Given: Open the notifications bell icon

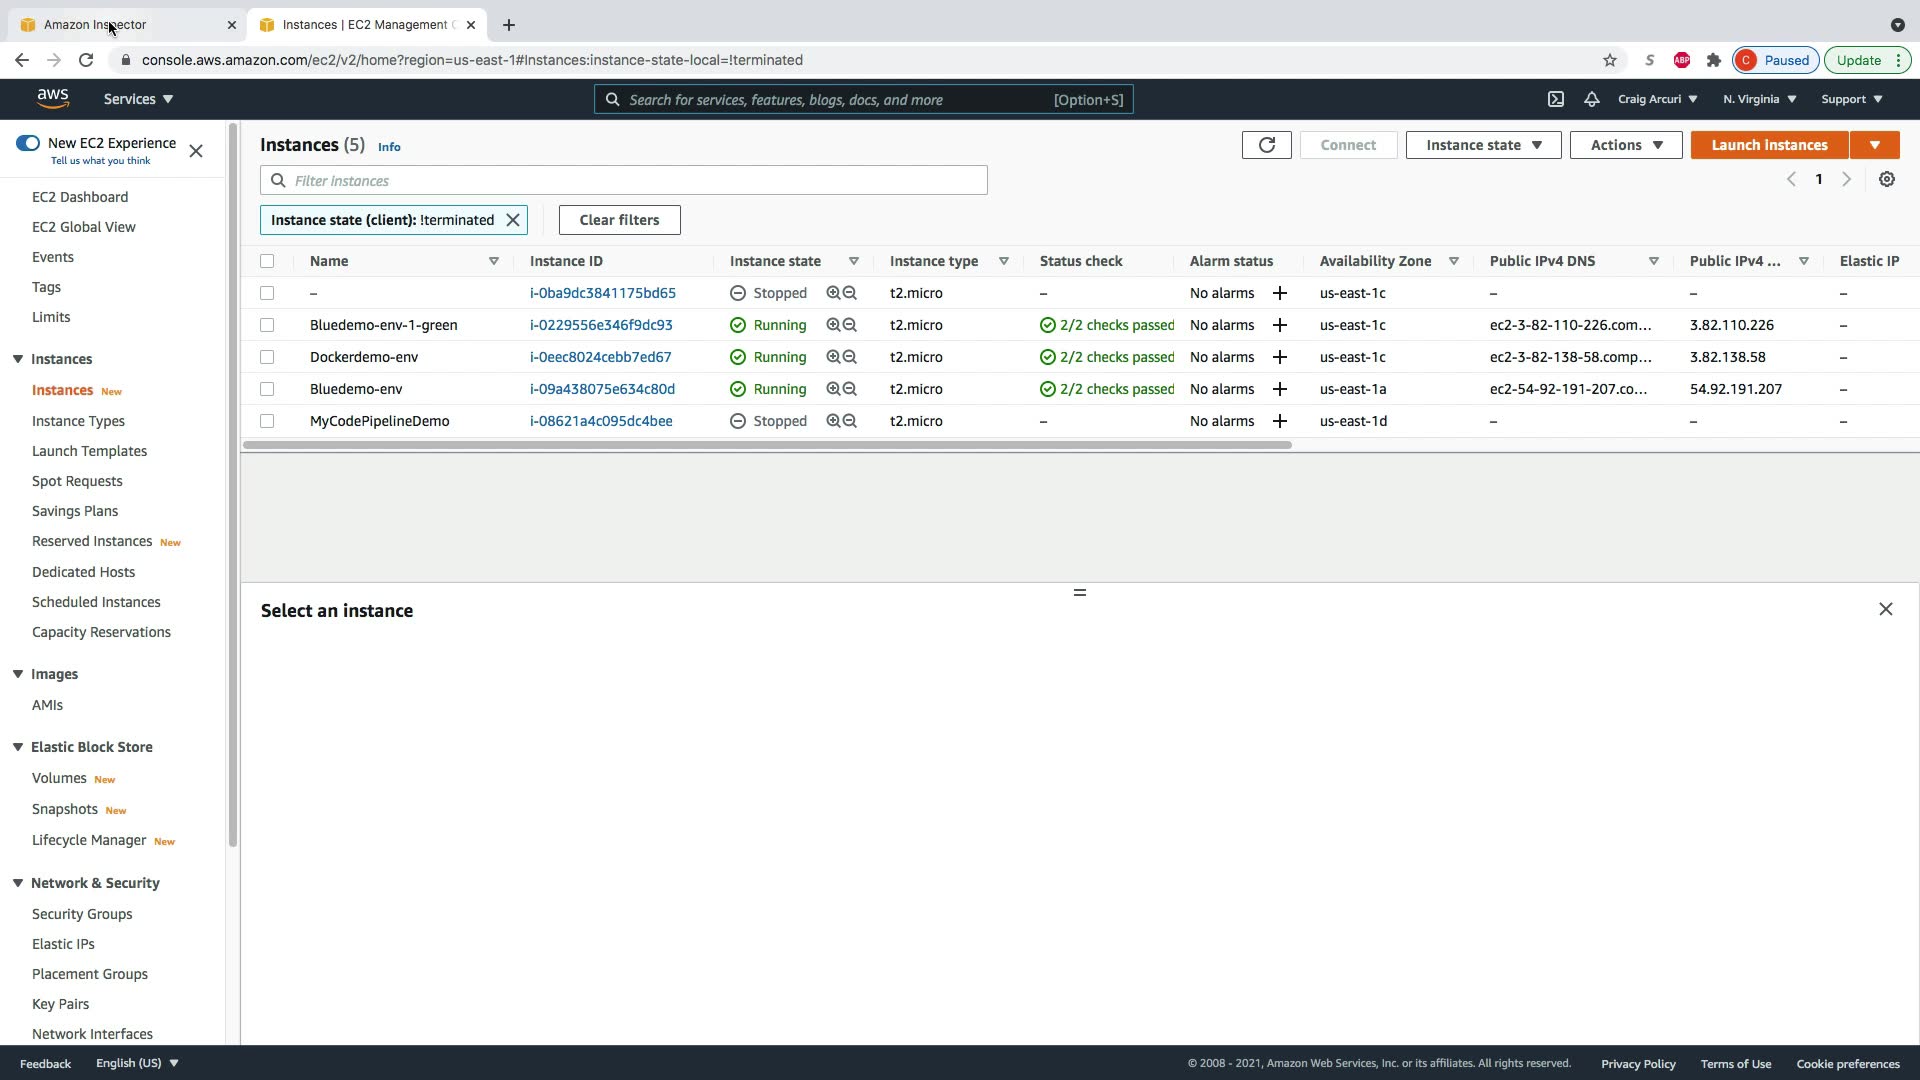Looking at the screenshot, I should (1591, 99).
